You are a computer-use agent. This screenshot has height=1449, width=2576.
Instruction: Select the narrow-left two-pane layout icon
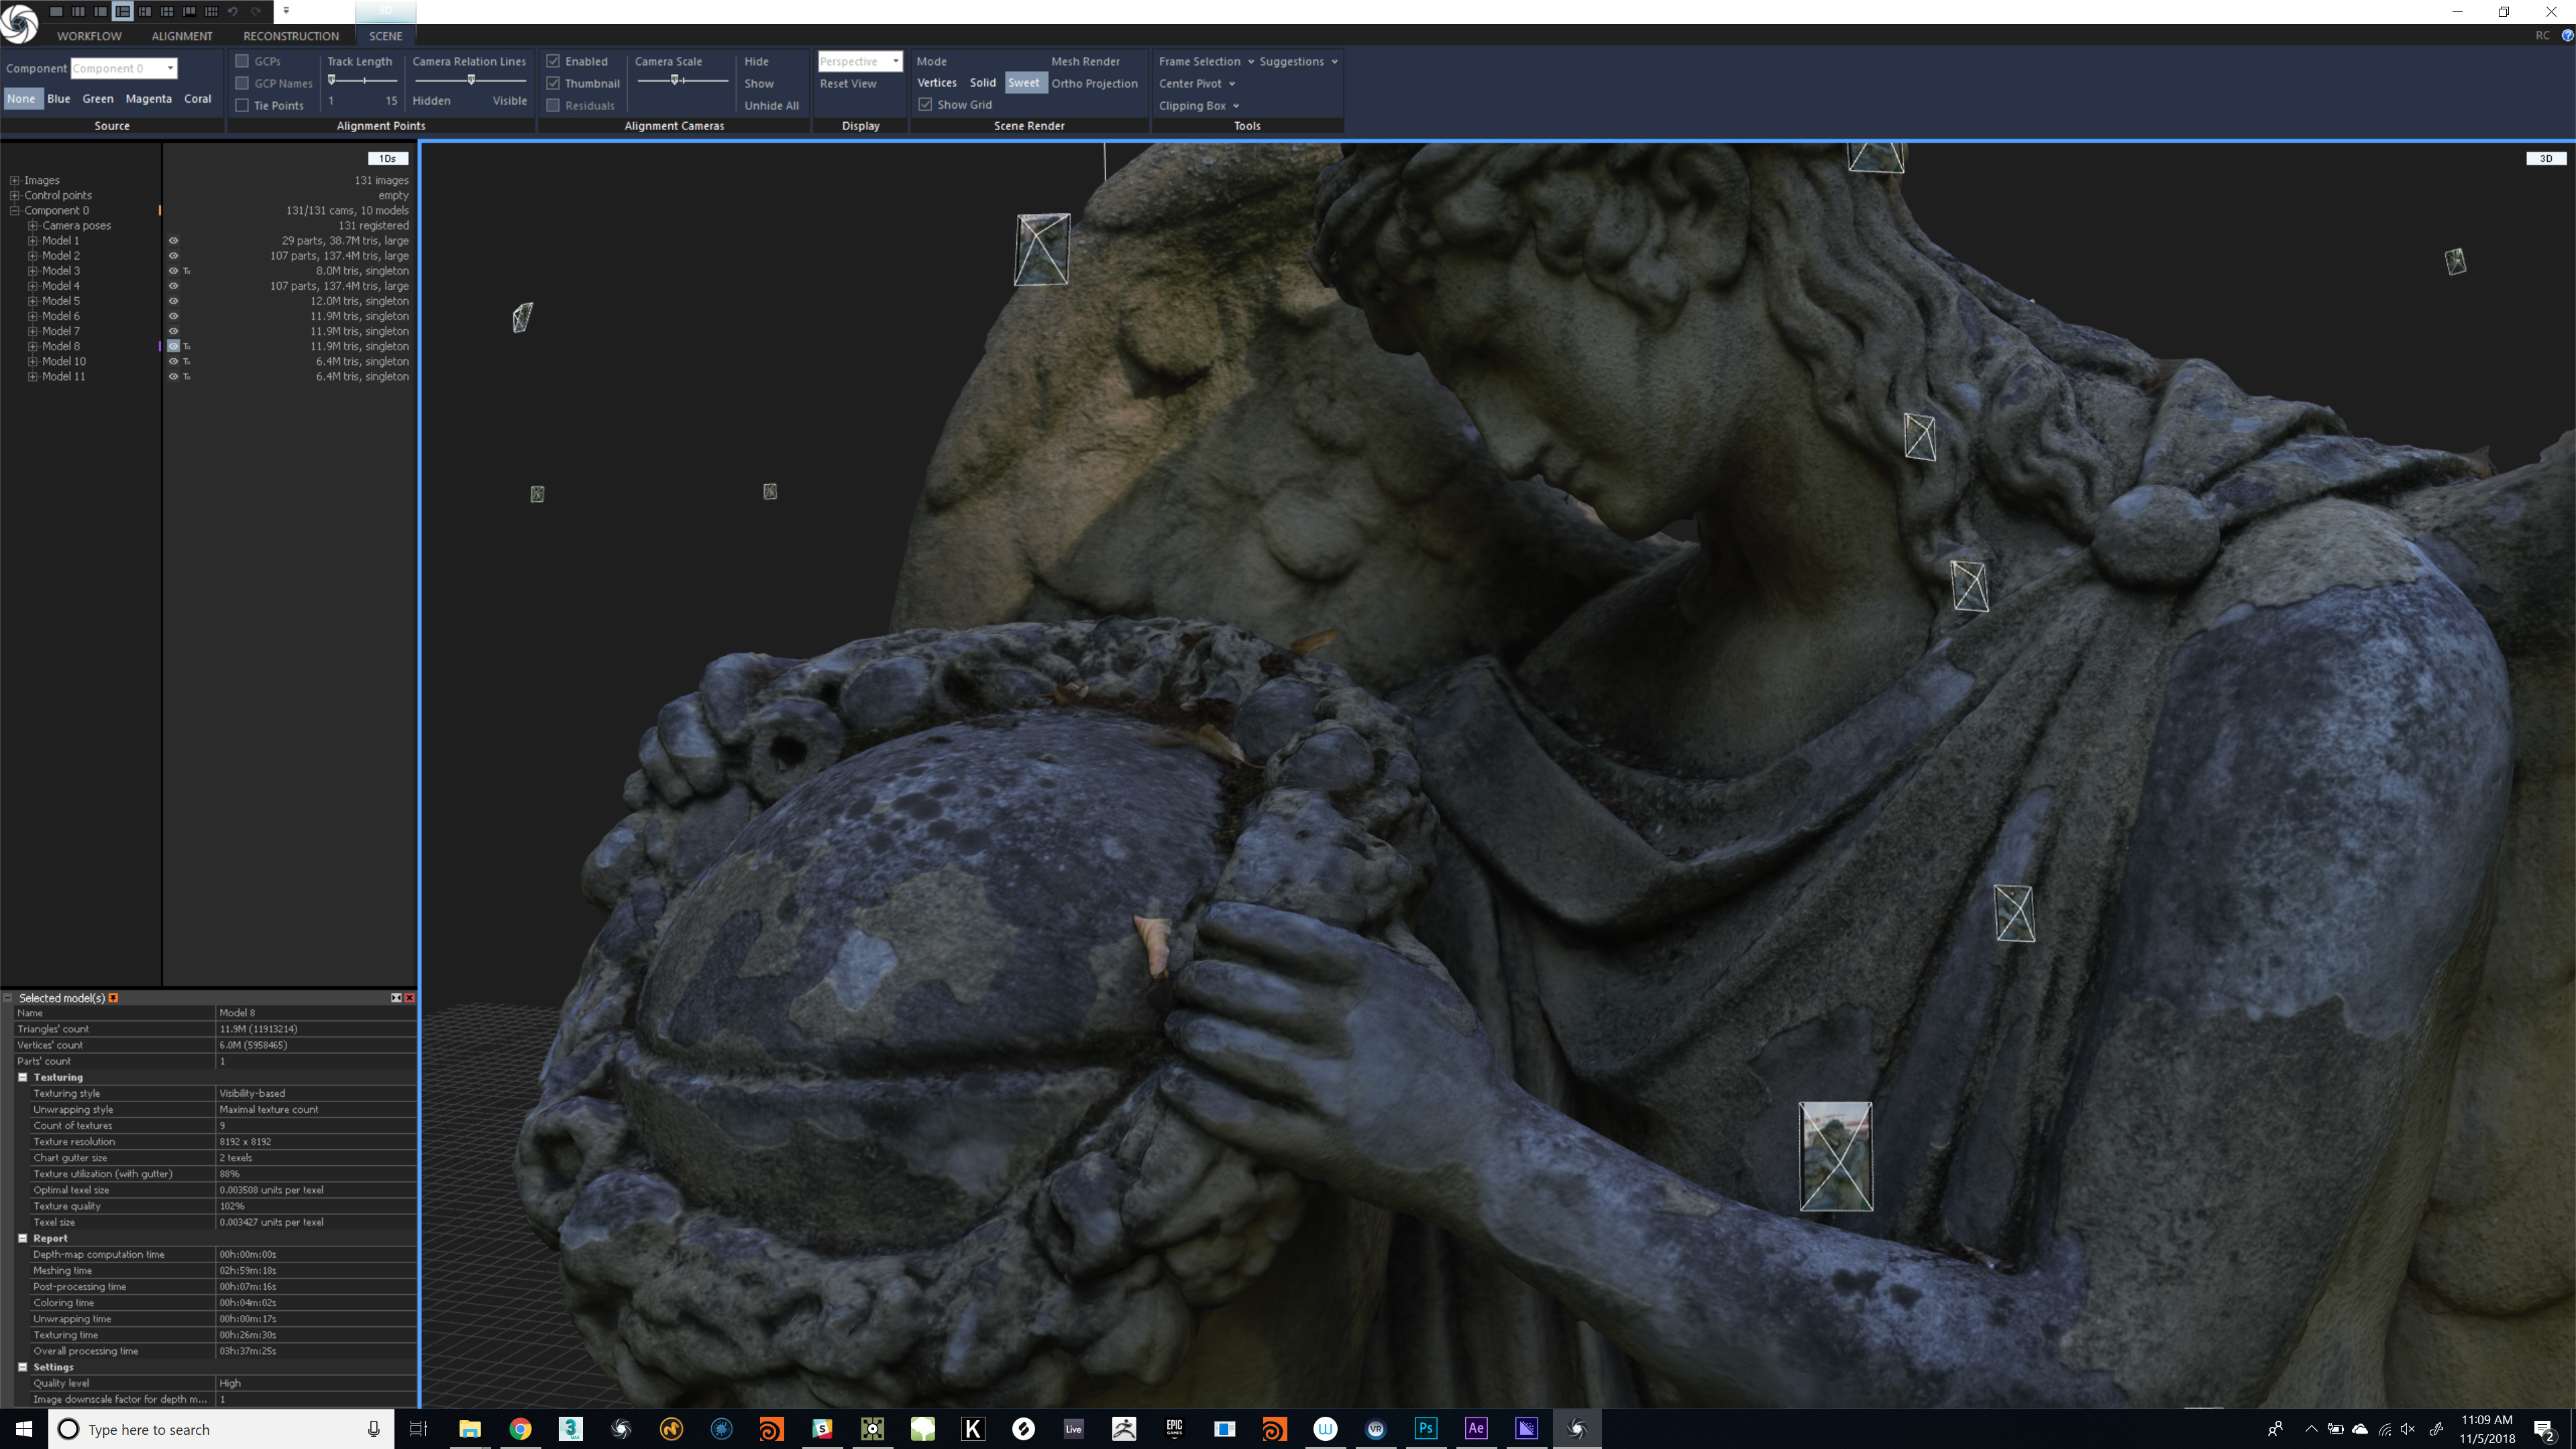pos(100,11)
